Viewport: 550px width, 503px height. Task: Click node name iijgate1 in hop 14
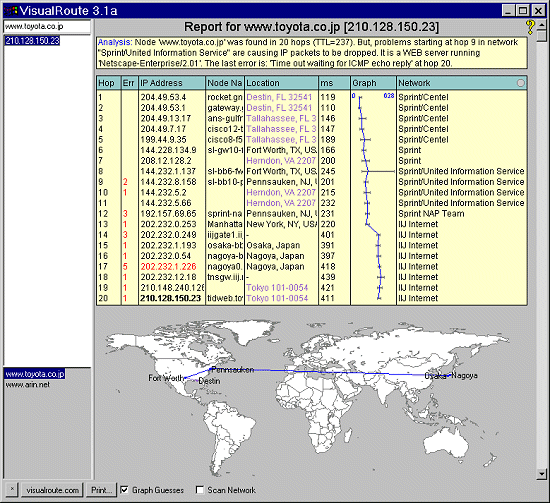point(224,235)
